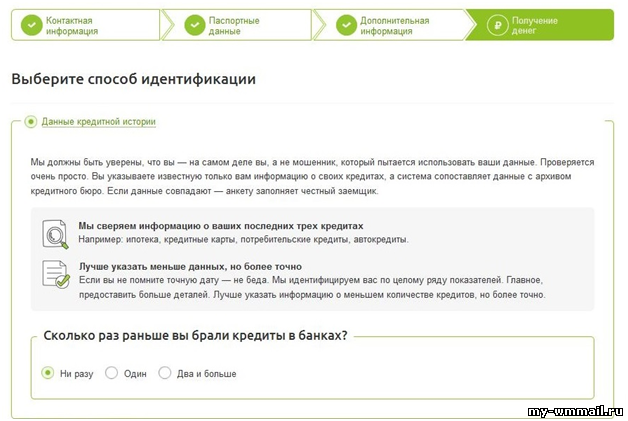The height and width of the screenshot is (421, 628).
Task: Click the green checkmark icon for Контактная информация
Action: point(31,25)
